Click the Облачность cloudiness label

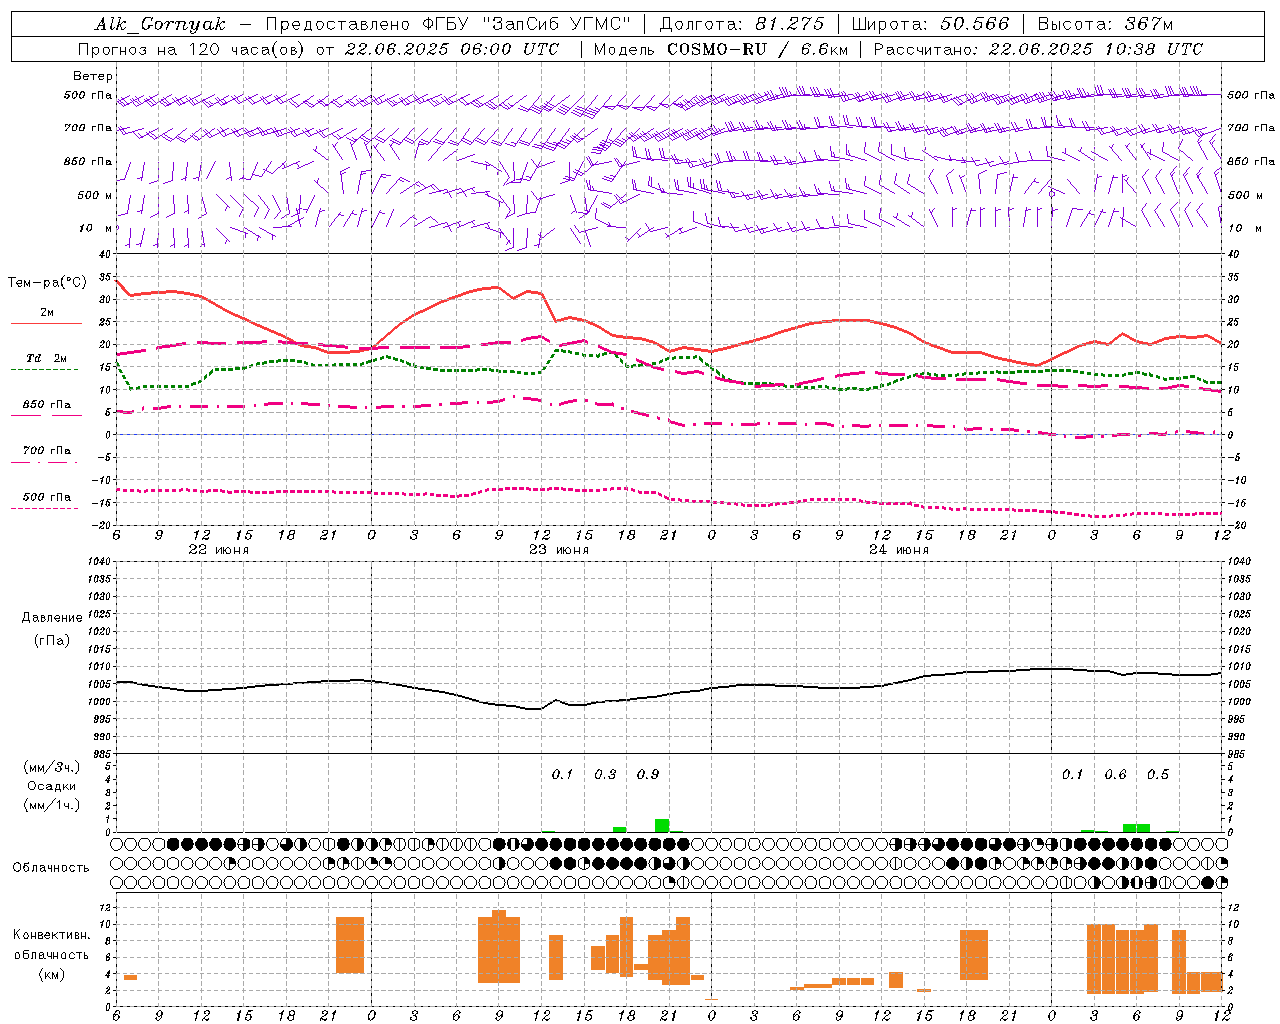(51, 867)
